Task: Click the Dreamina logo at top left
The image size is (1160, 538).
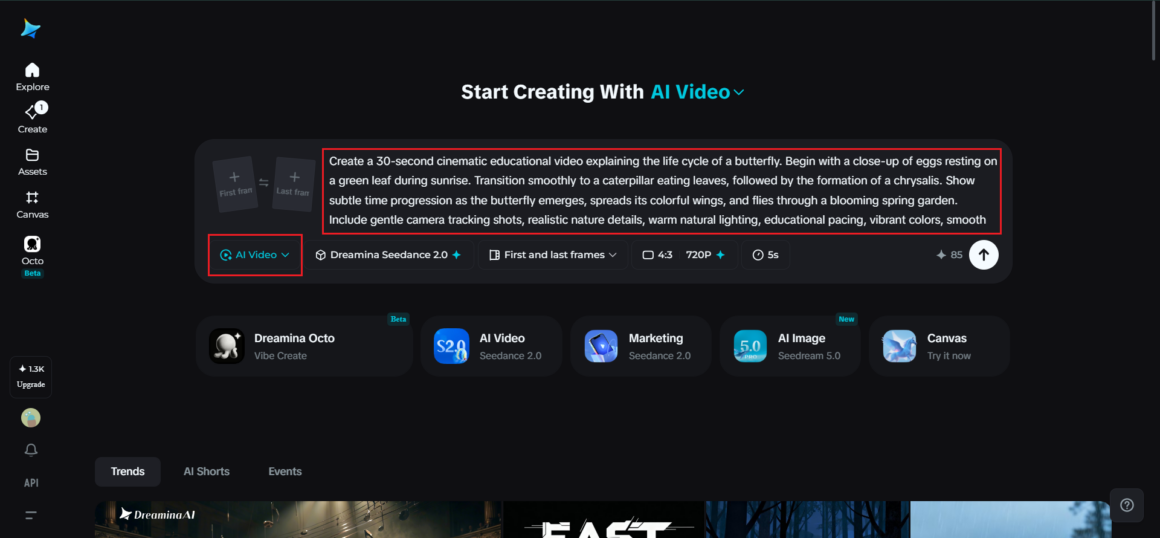Action: (31, 28)
